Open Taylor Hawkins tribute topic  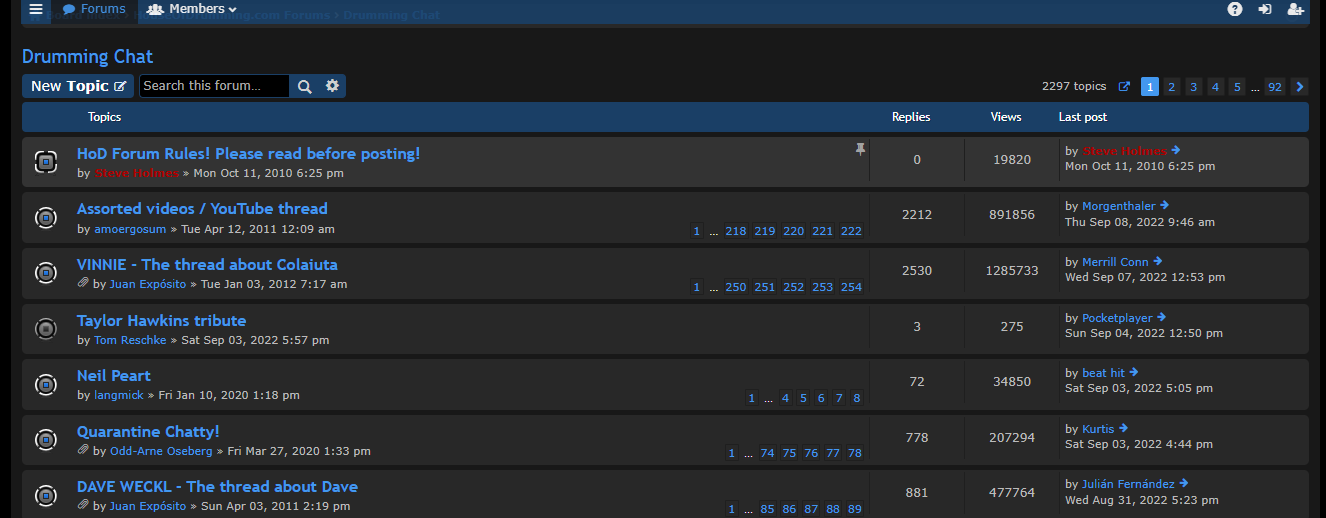tap(161, 320)
